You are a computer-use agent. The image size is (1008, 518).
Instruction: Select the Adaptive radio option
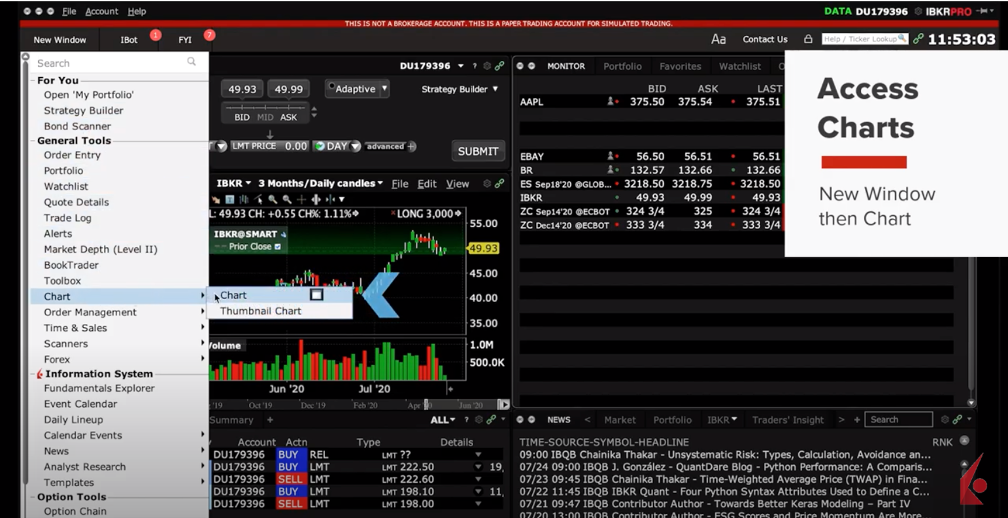(332, 88)
